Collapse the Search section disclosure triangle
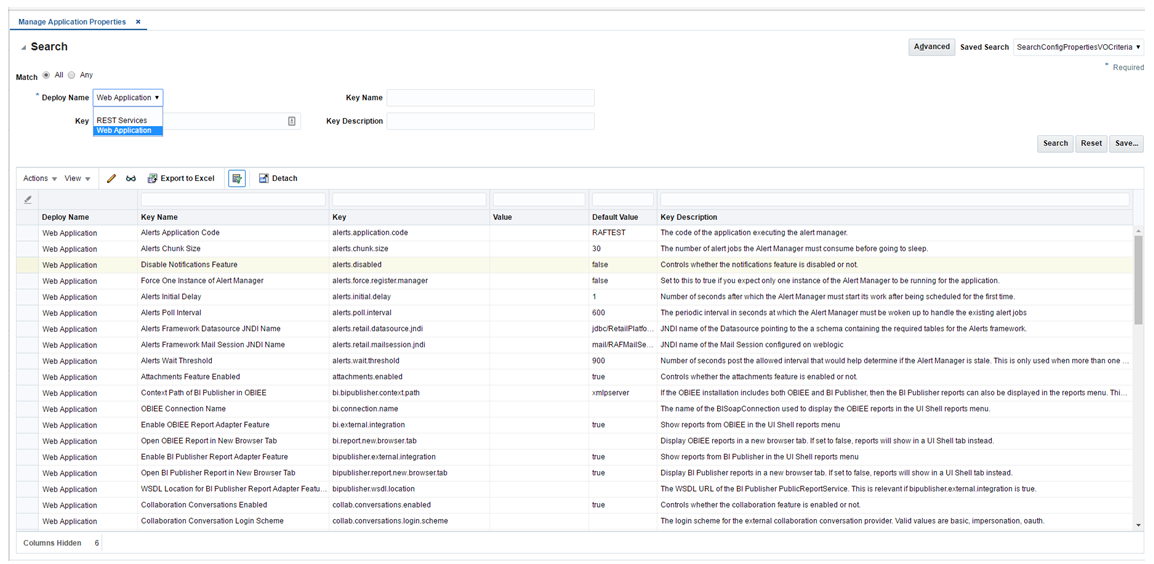Viewport: 1154px width, 564px height. [x=24, y=47]
